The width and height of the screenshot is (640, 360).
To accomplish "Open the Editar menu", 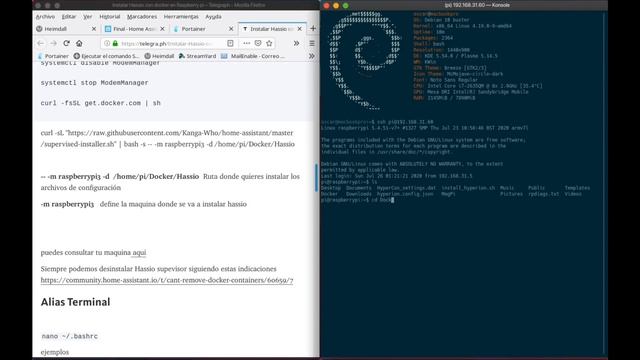I will pos(69,17).
